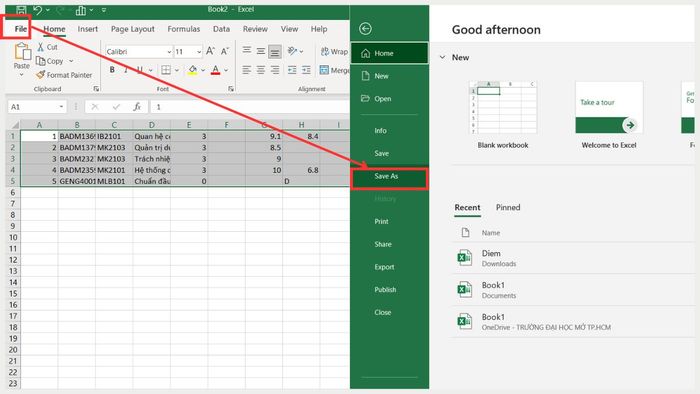
Task: Click the Middle Align icon
Action: point(261,51)
